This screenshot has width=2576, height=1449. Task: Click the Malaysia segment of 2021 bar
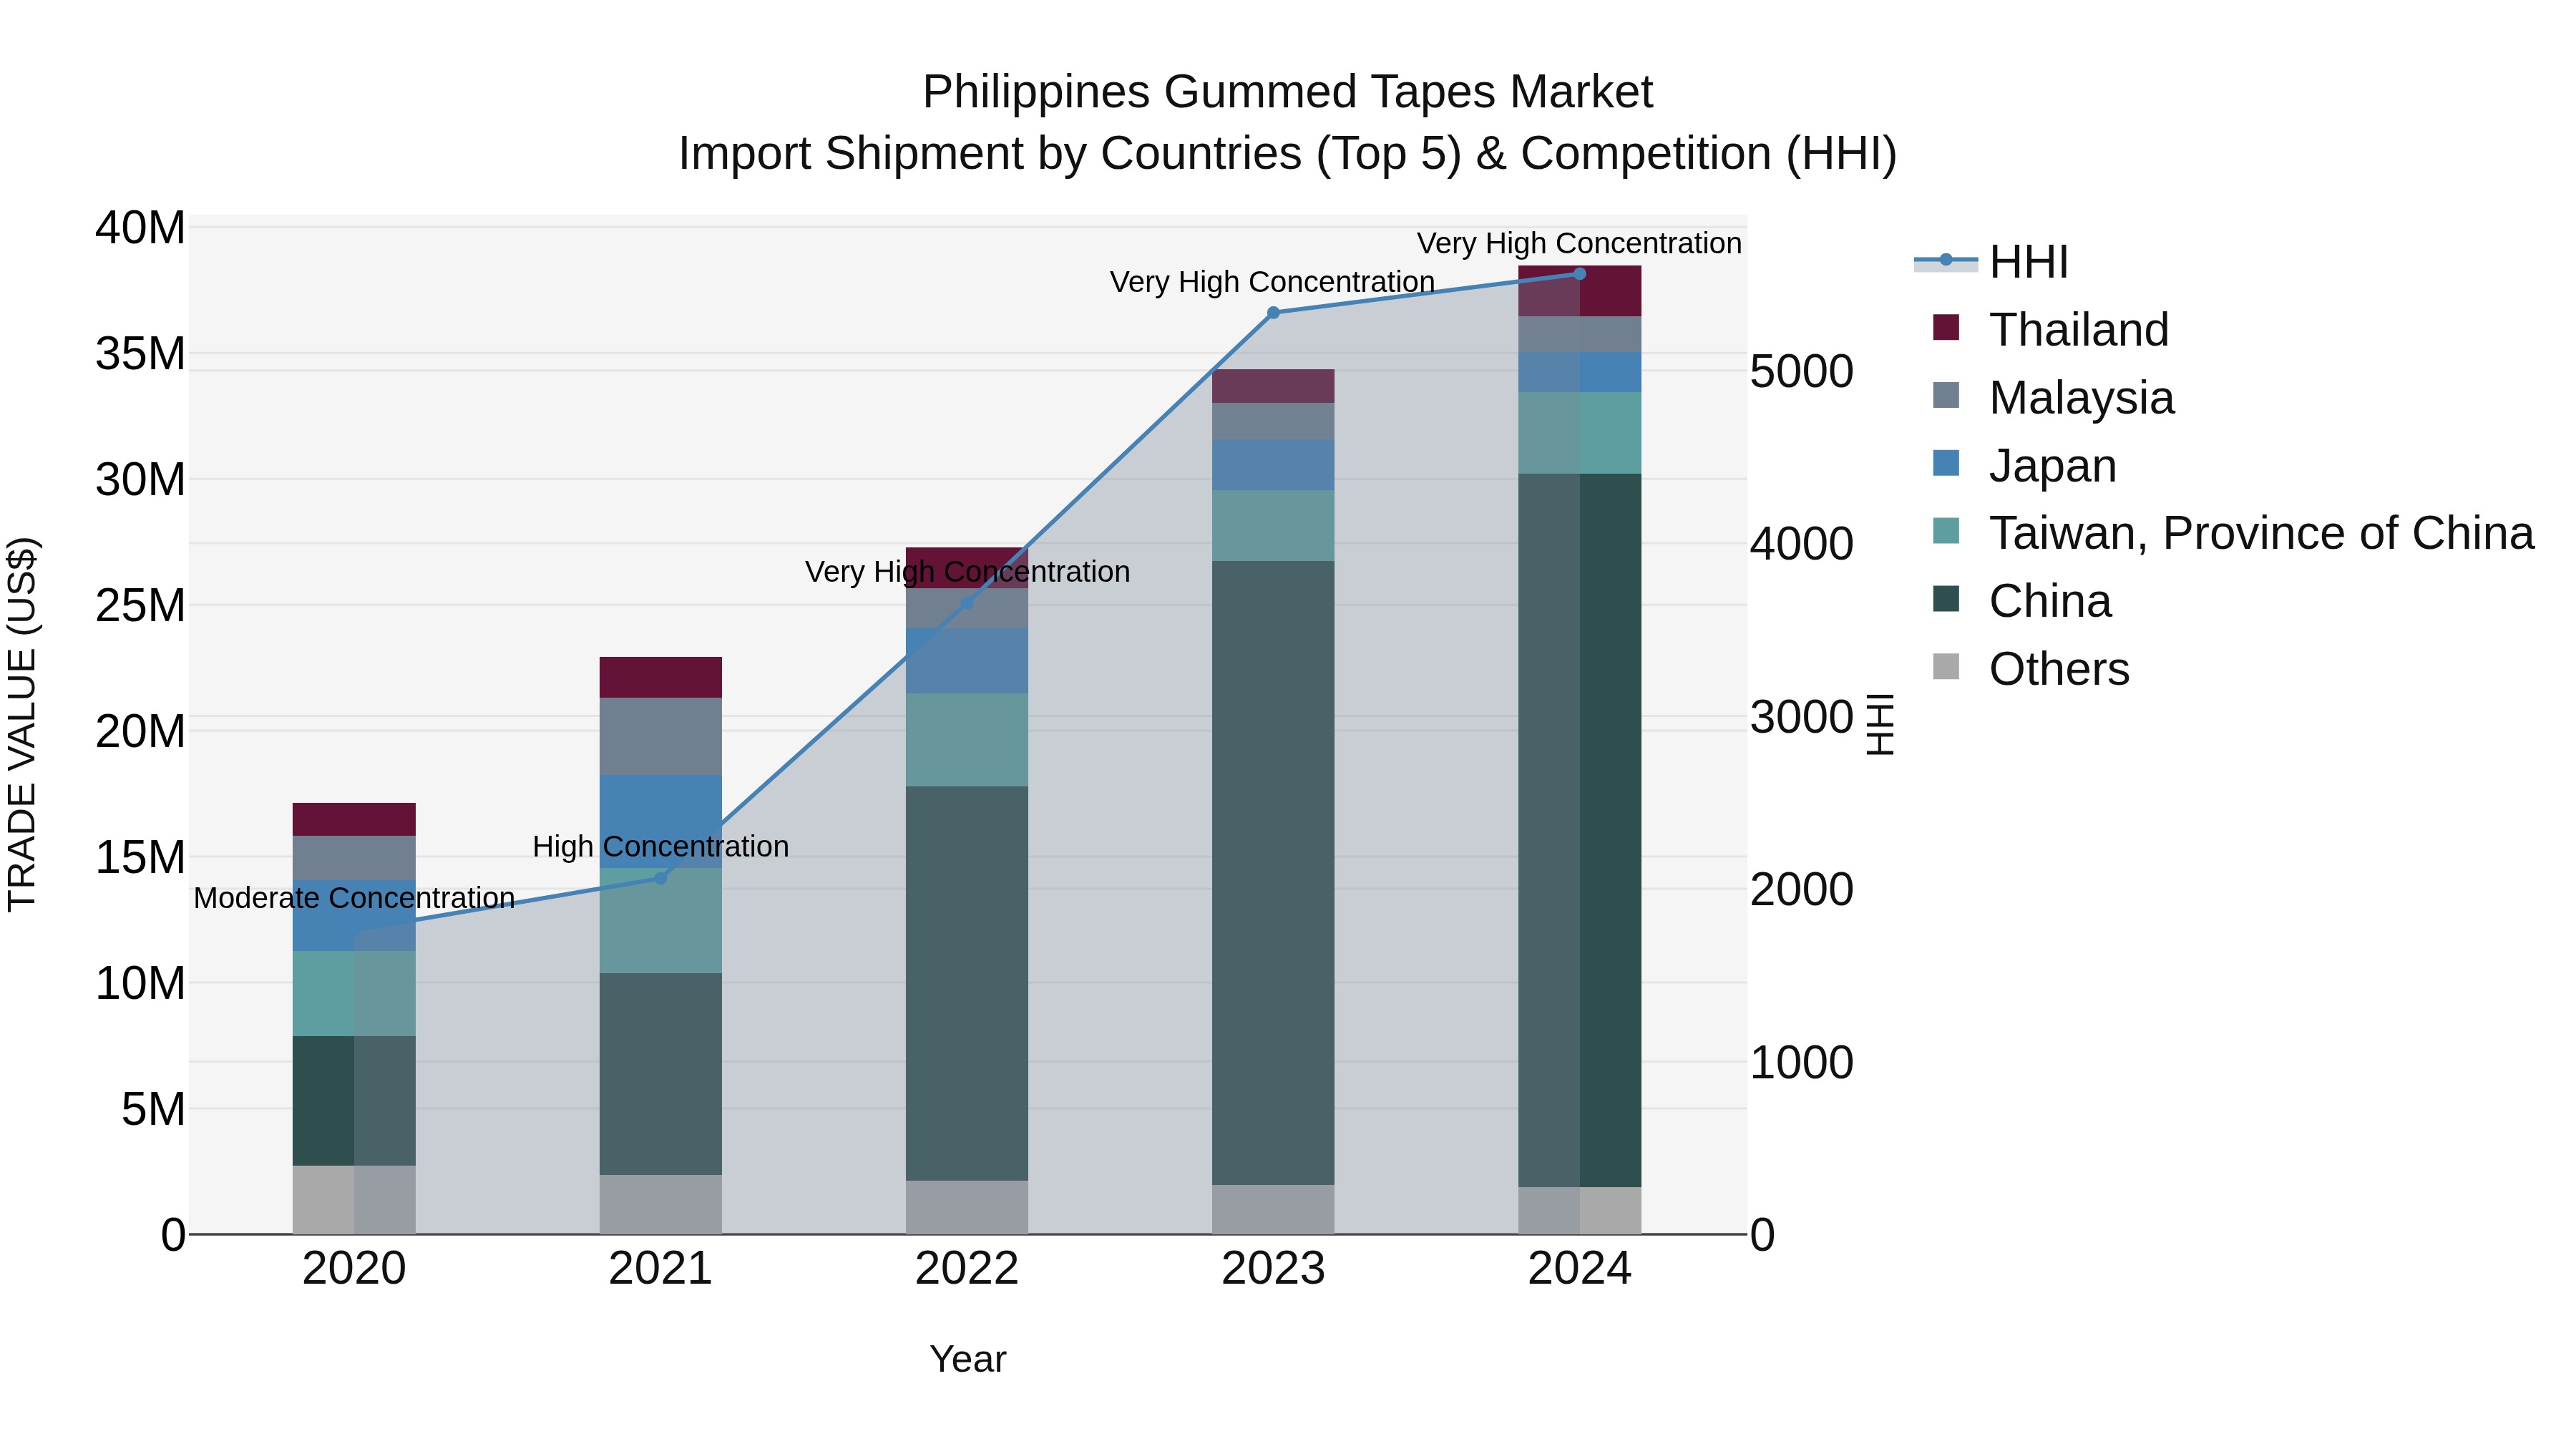[660, 737]
